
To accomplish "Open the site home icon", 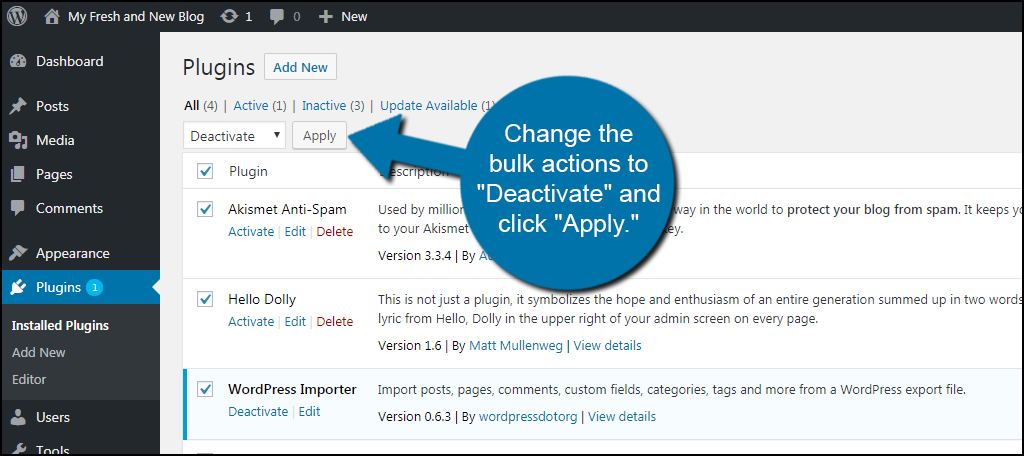I will 52,16.
